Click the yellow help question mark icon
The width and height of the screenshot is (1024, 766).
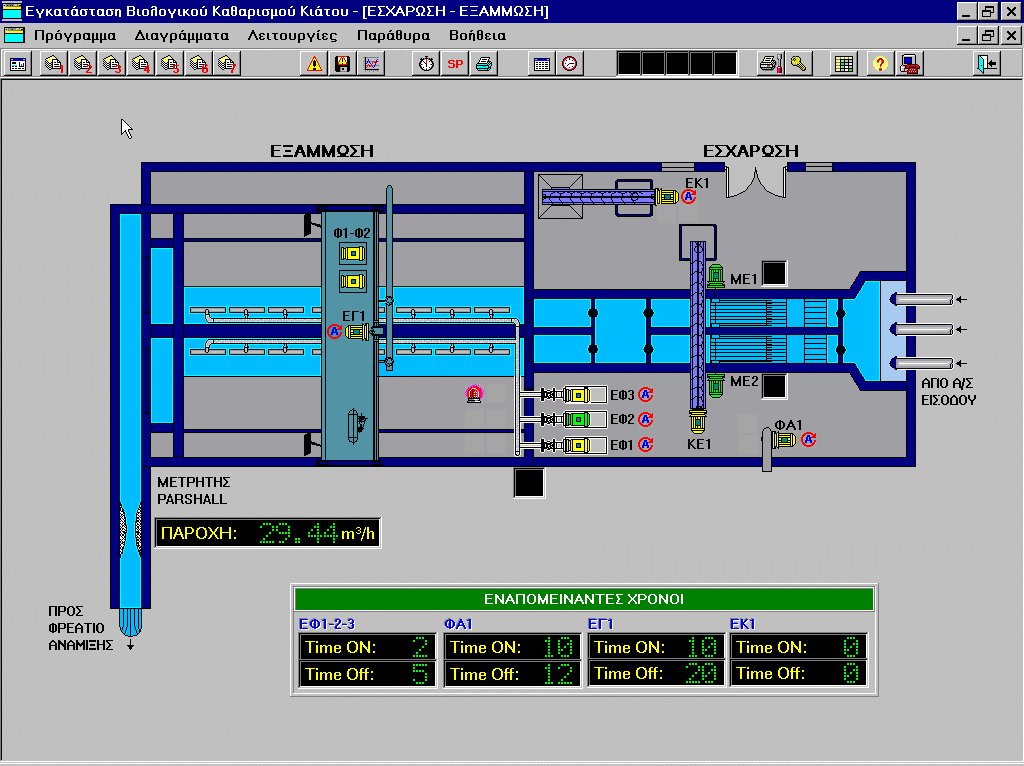coord(880,64)
